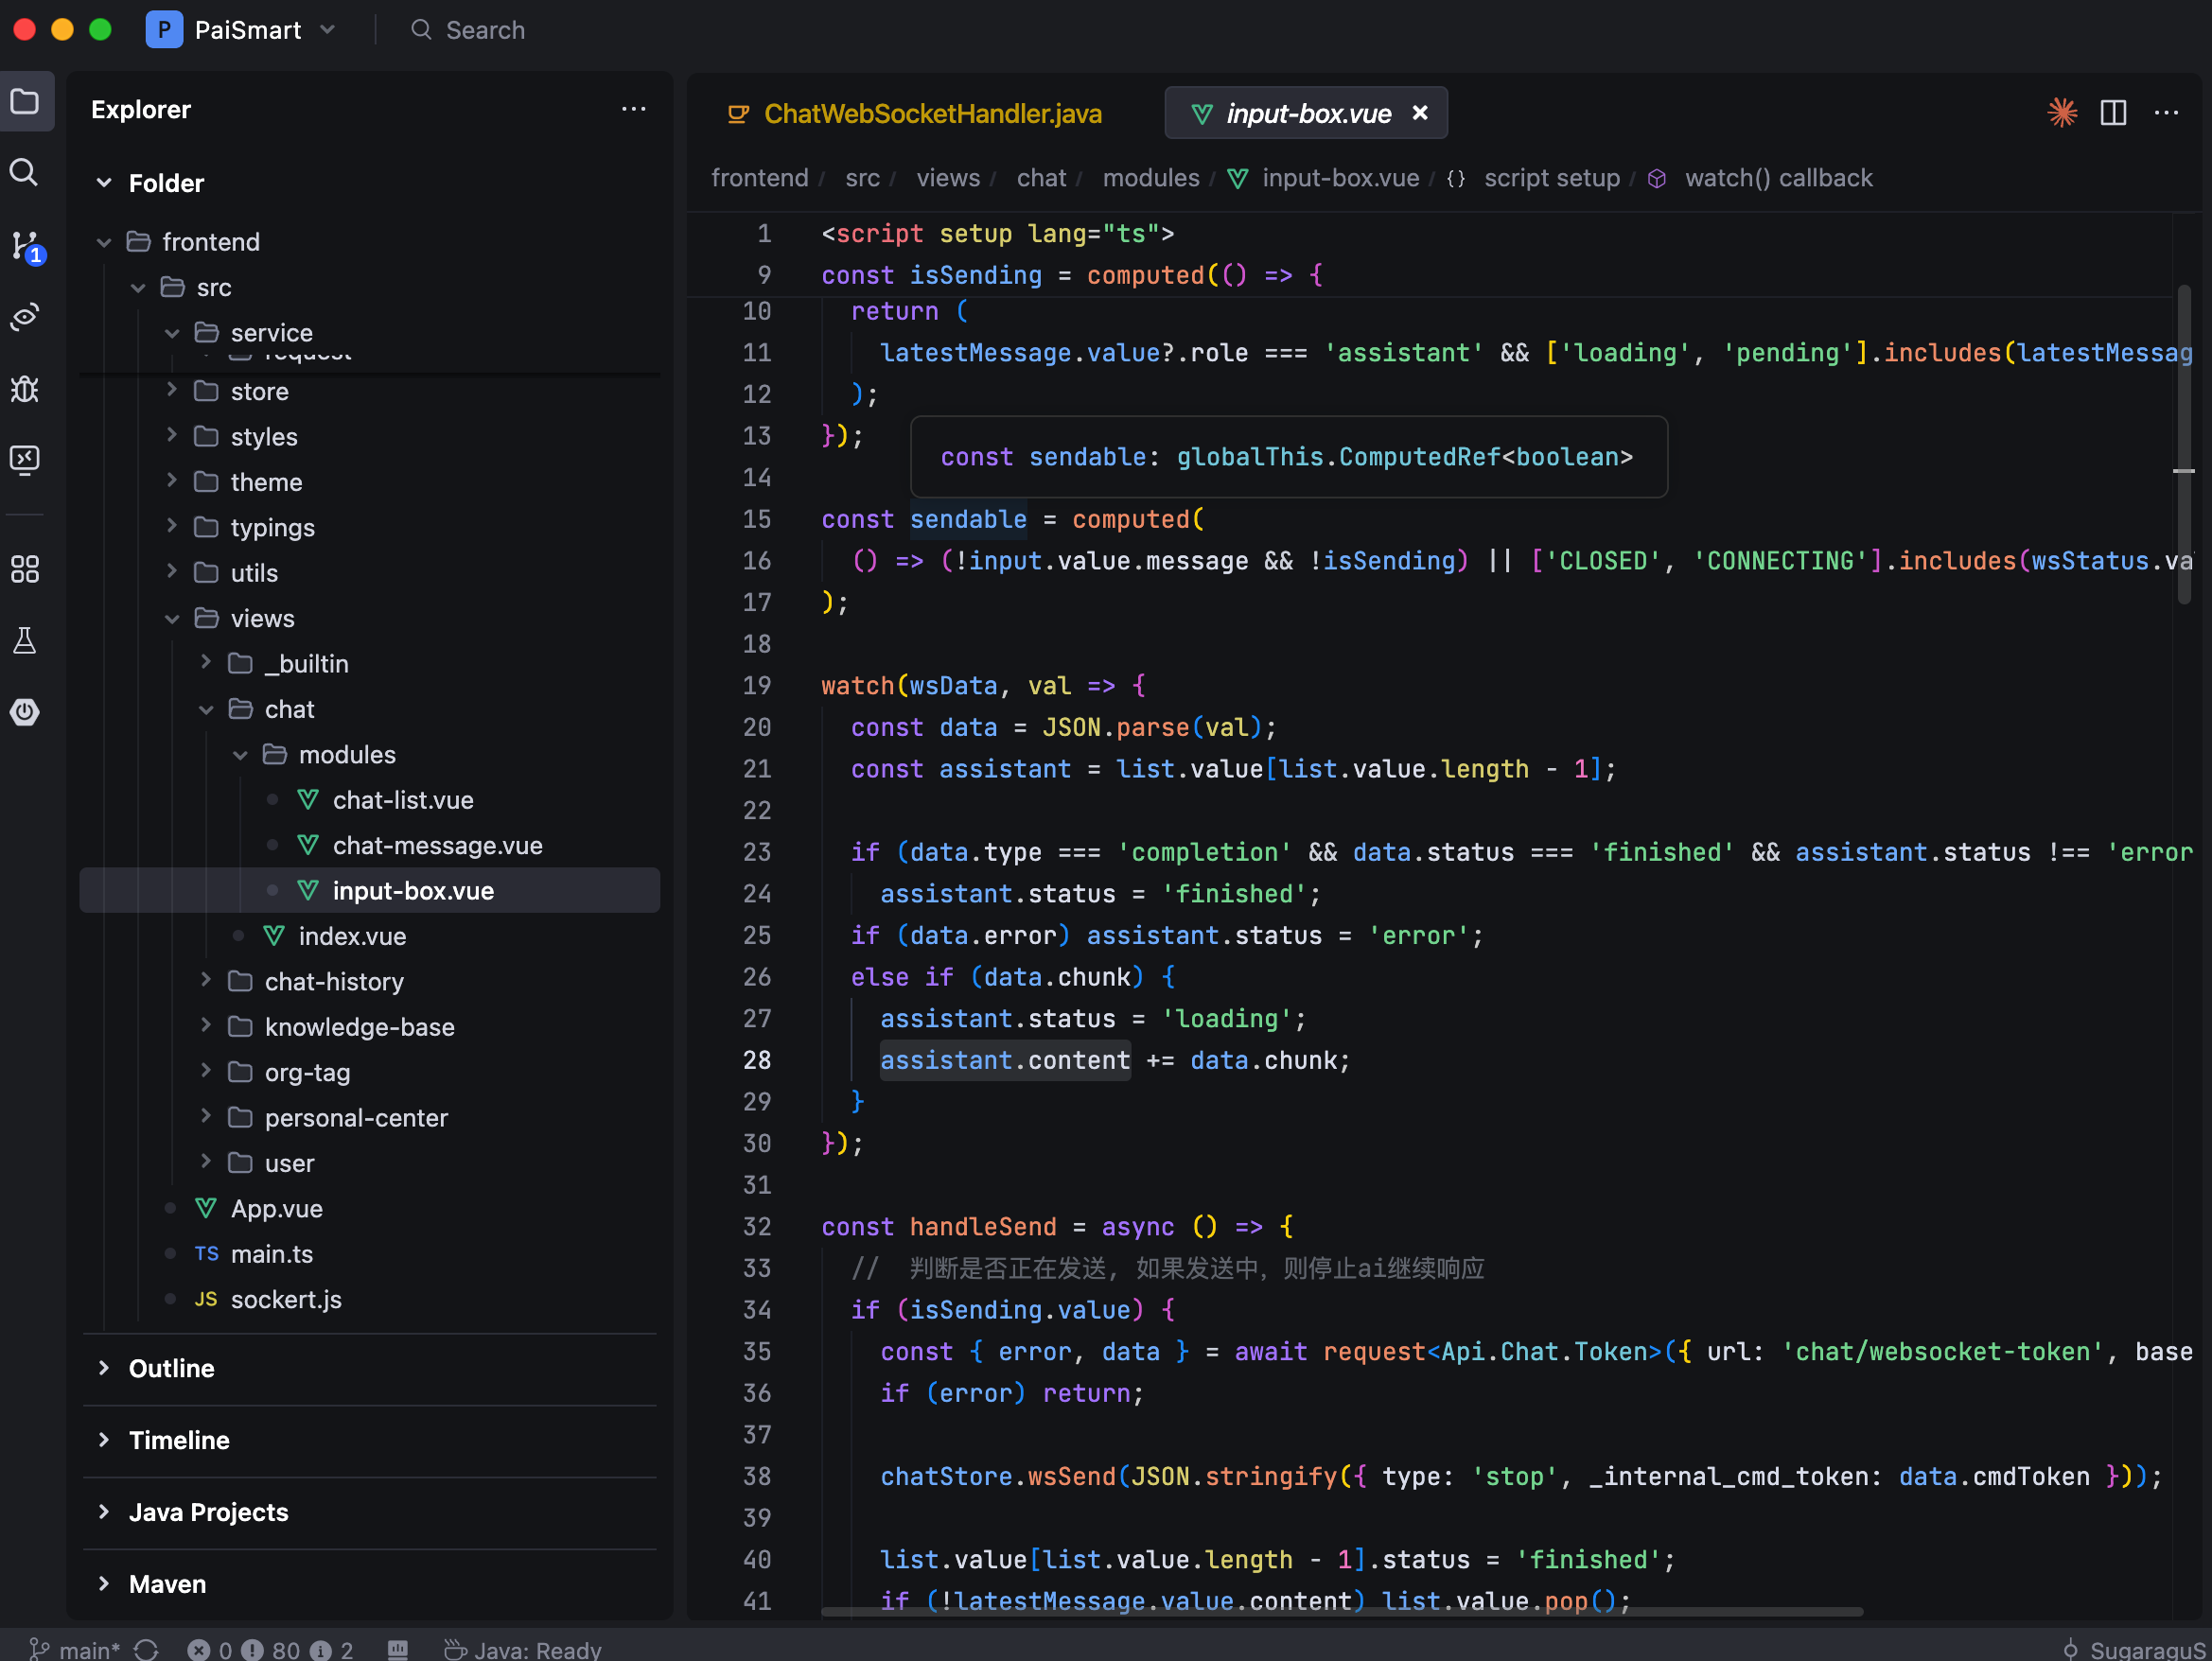This screenshot has width=2212, height=1661.
Task: Close the input-box.vue tab
Action: point(1419,113)
